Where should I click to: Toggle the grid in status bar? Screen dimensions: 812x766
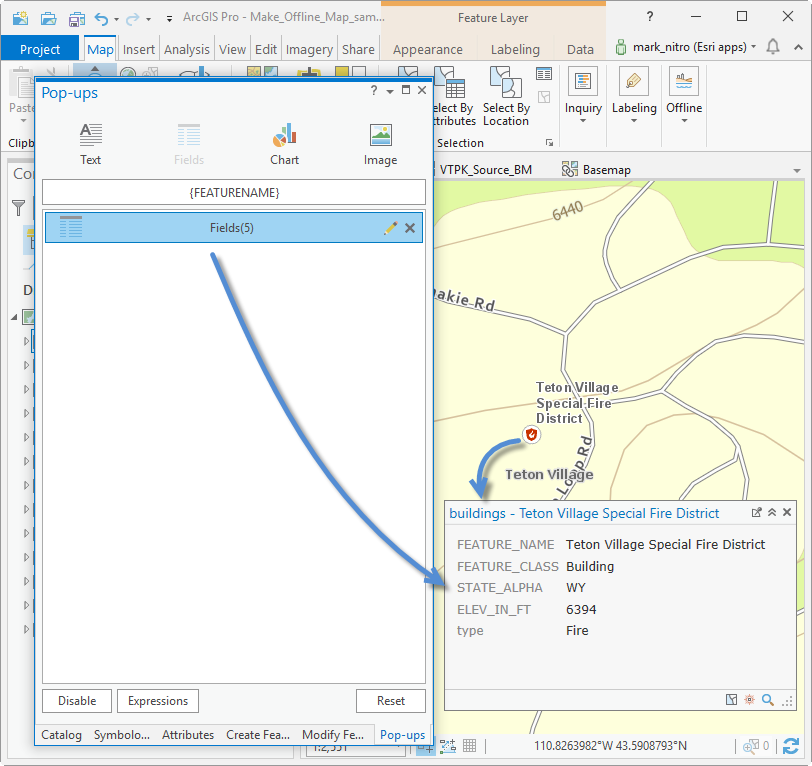coord(470,745)
